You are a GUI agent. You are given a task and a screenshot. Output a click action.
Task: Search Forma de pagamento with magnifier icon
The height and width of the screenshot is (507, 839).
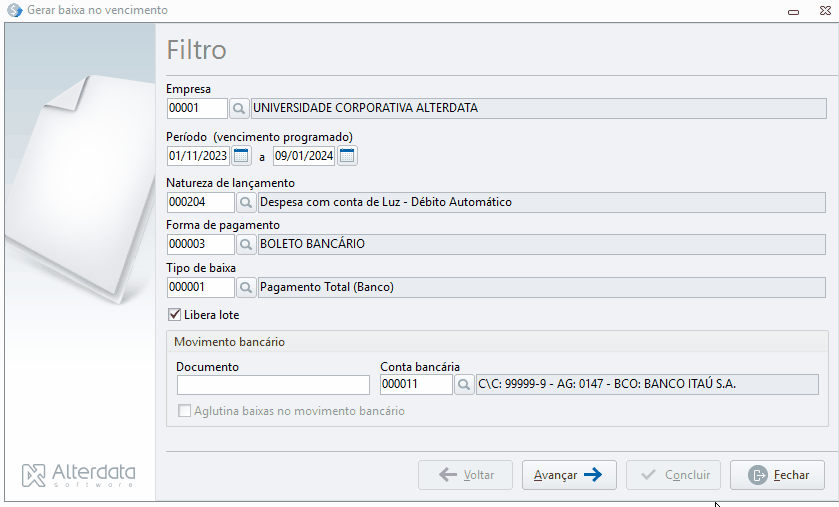pos(246,244)
